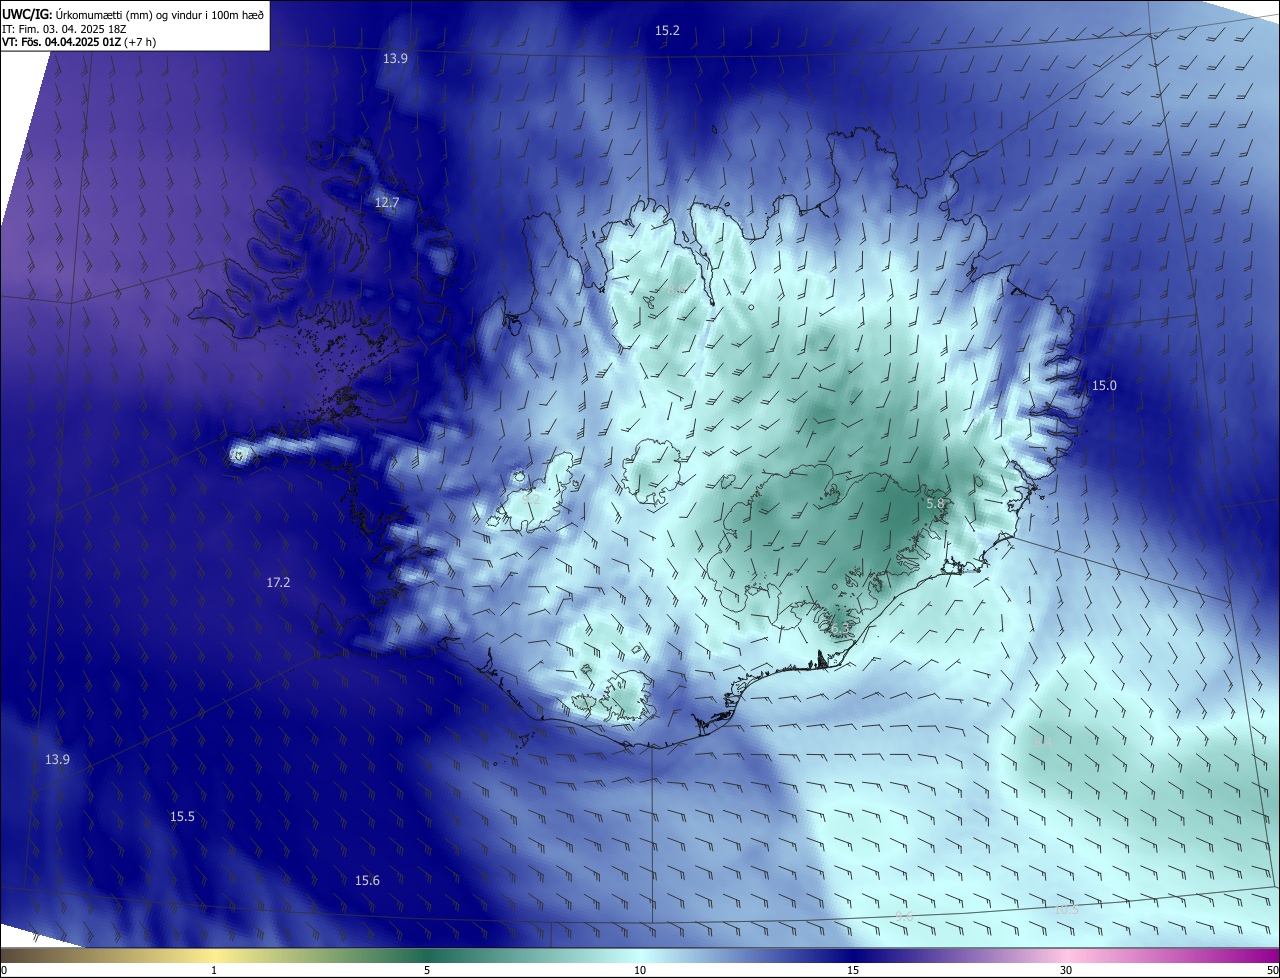Click the "10" tick on the colour scale
Screen dimensions: 1280x978
(640, 970)
